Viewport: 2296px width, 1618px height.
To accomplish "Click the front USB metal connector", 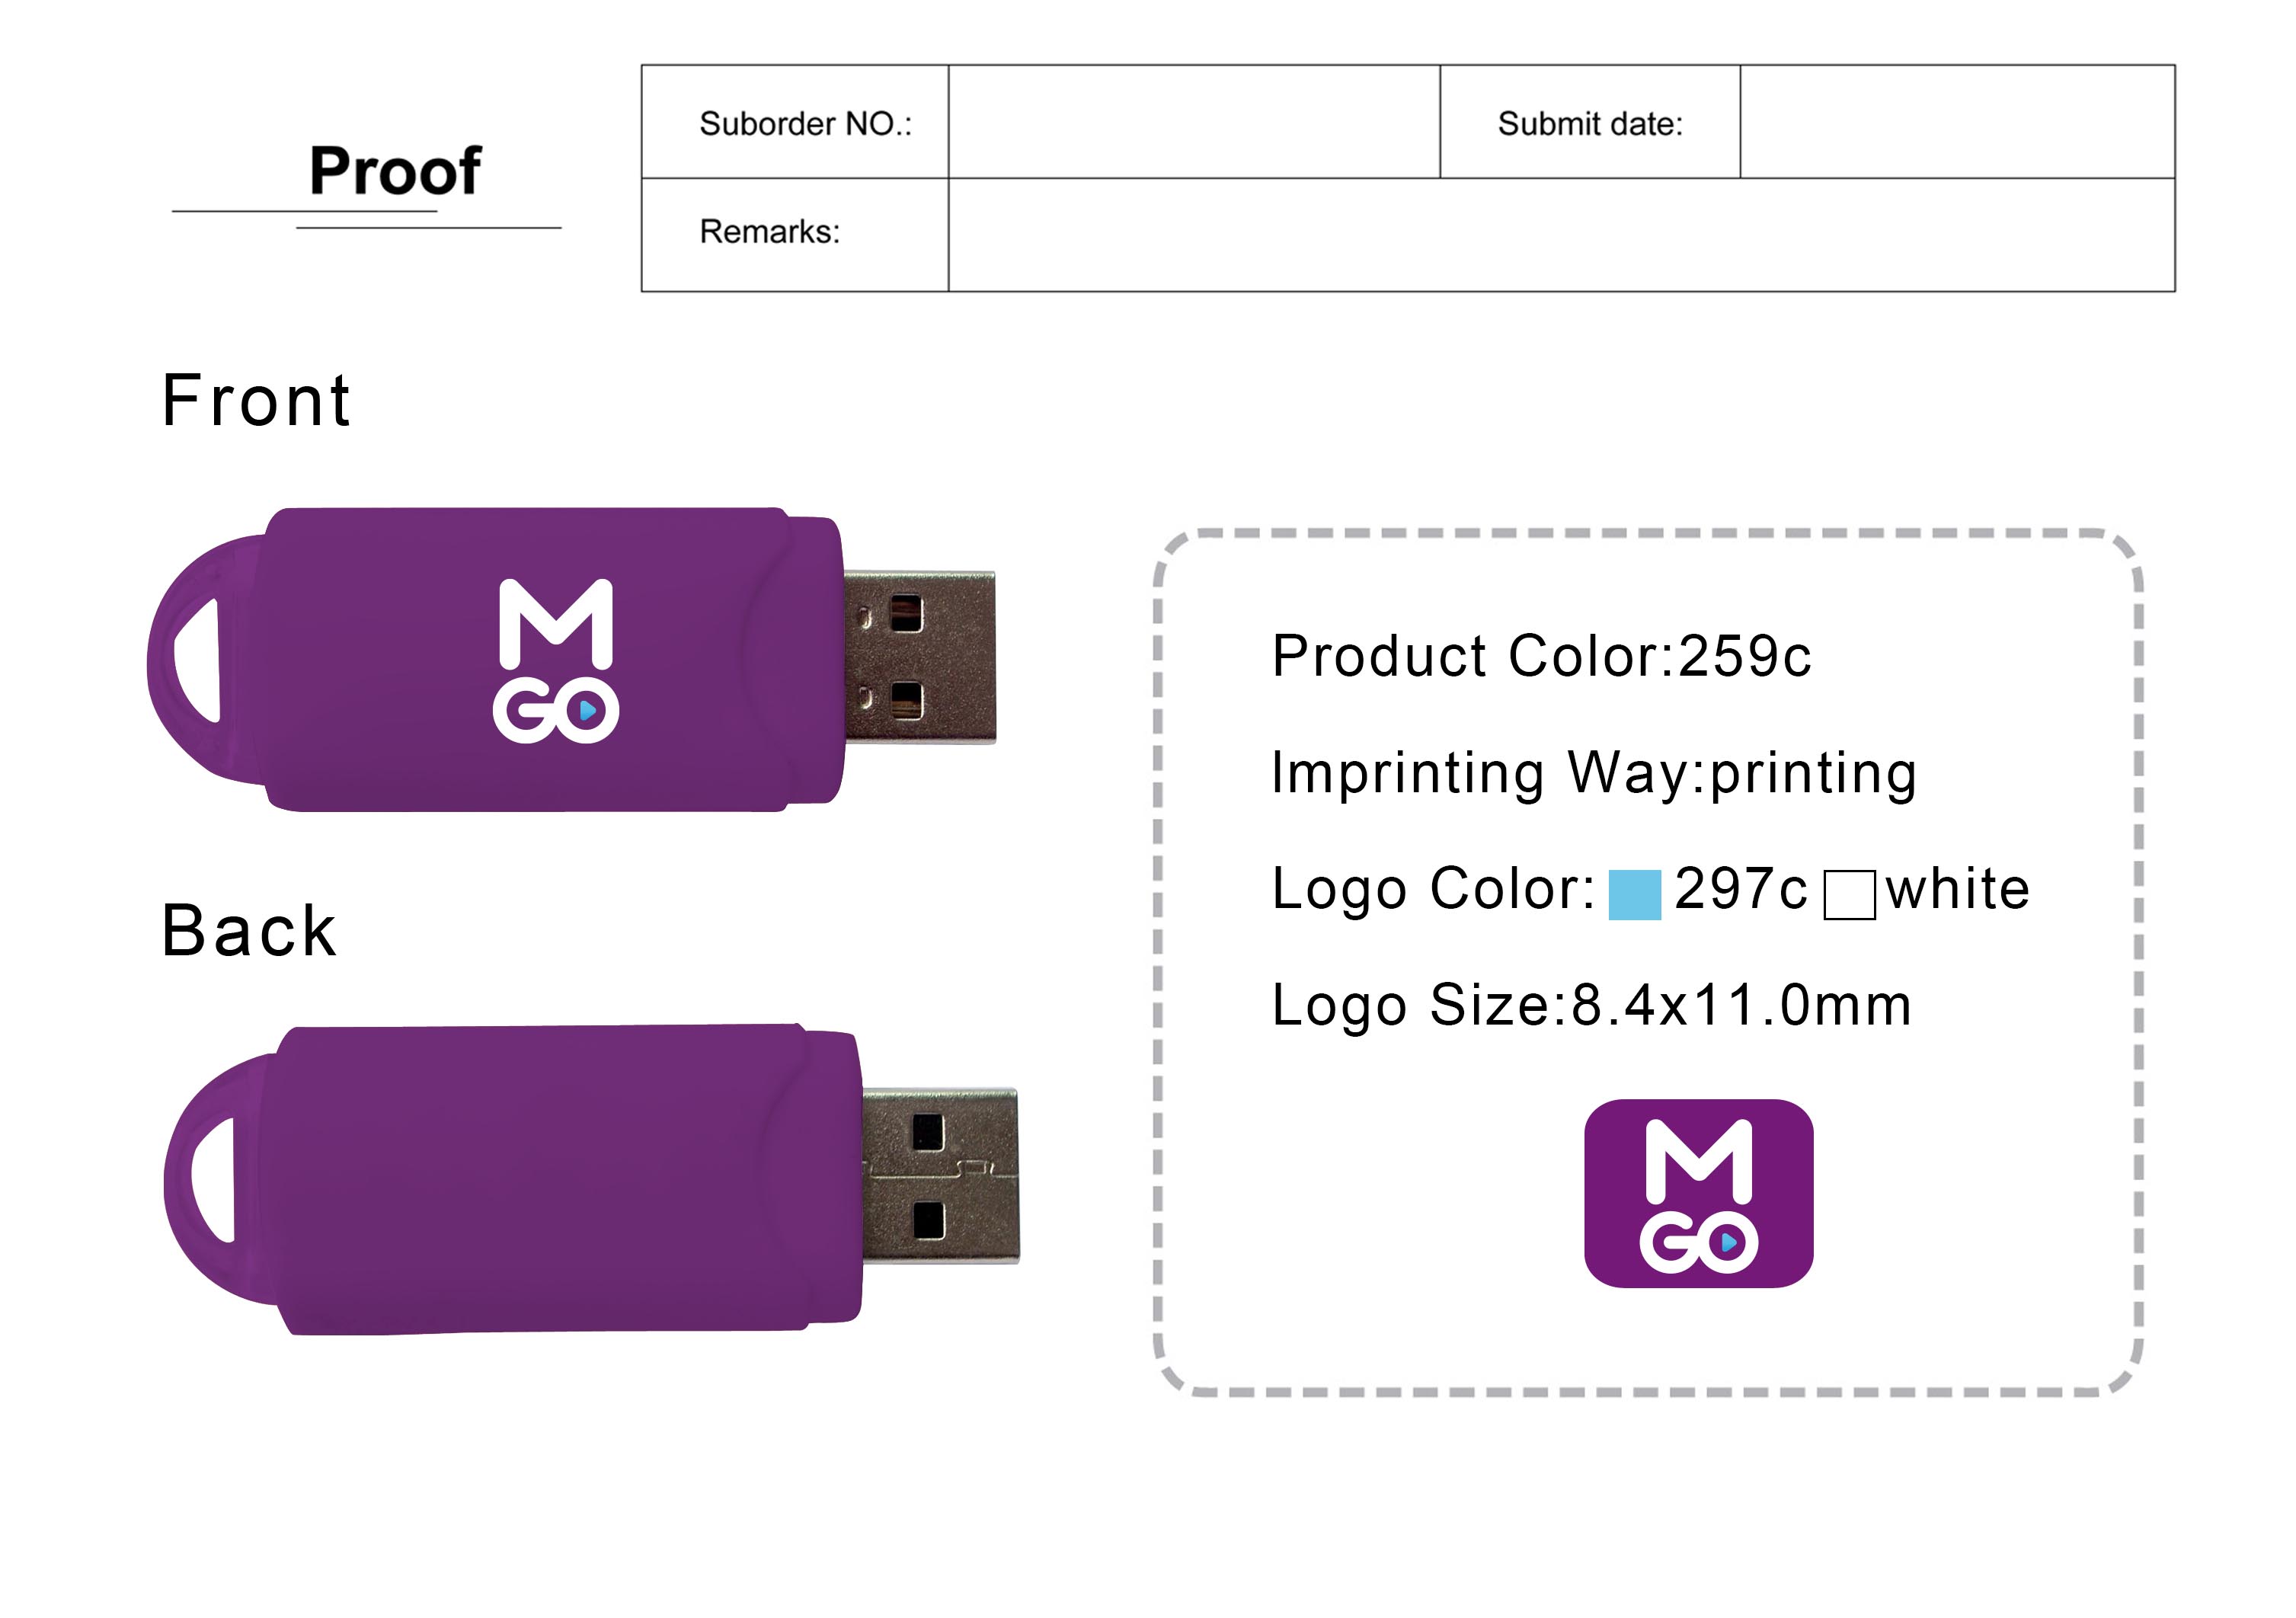I will [x=920, y=657].
